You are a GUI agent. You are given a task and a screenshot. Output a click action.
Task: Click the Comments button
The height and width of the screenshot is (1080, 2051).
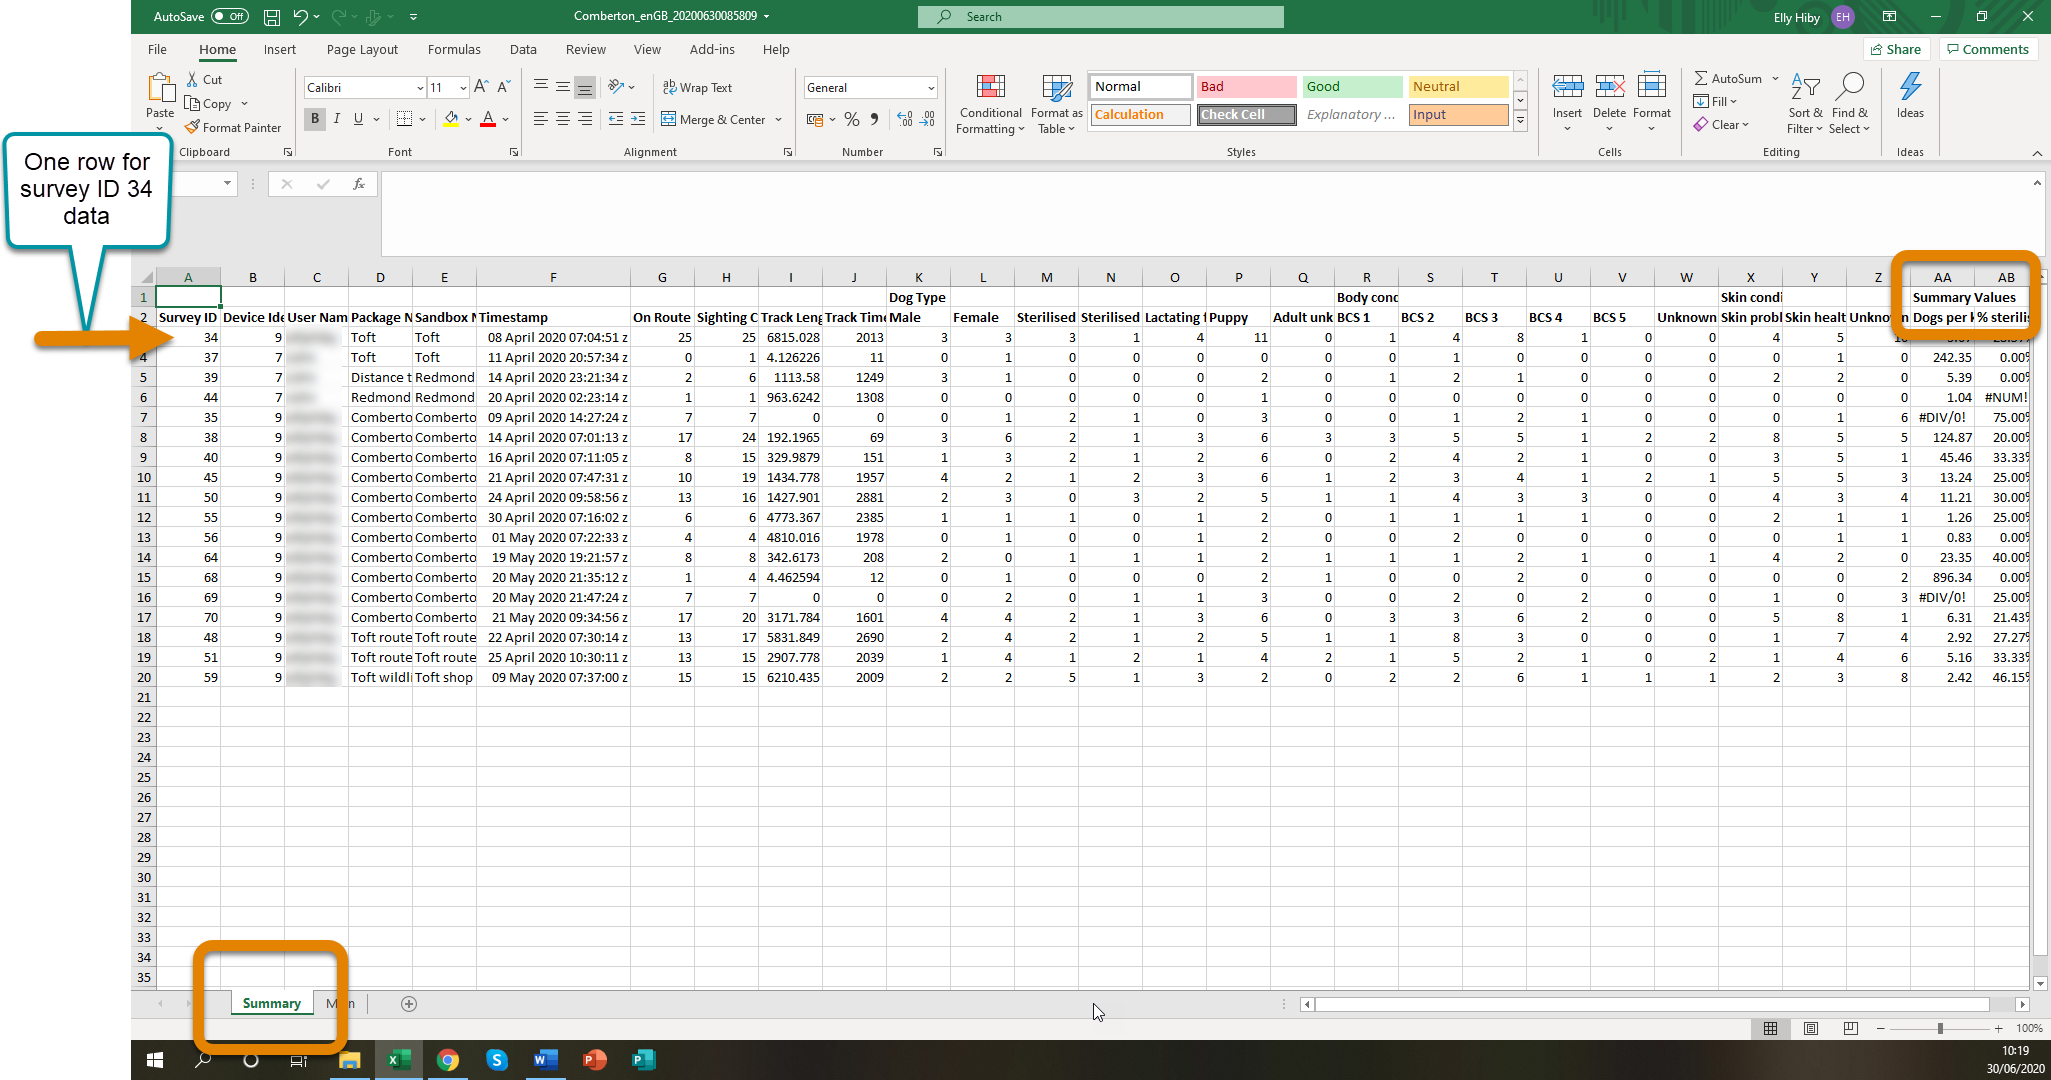[x=1988, y=49]
